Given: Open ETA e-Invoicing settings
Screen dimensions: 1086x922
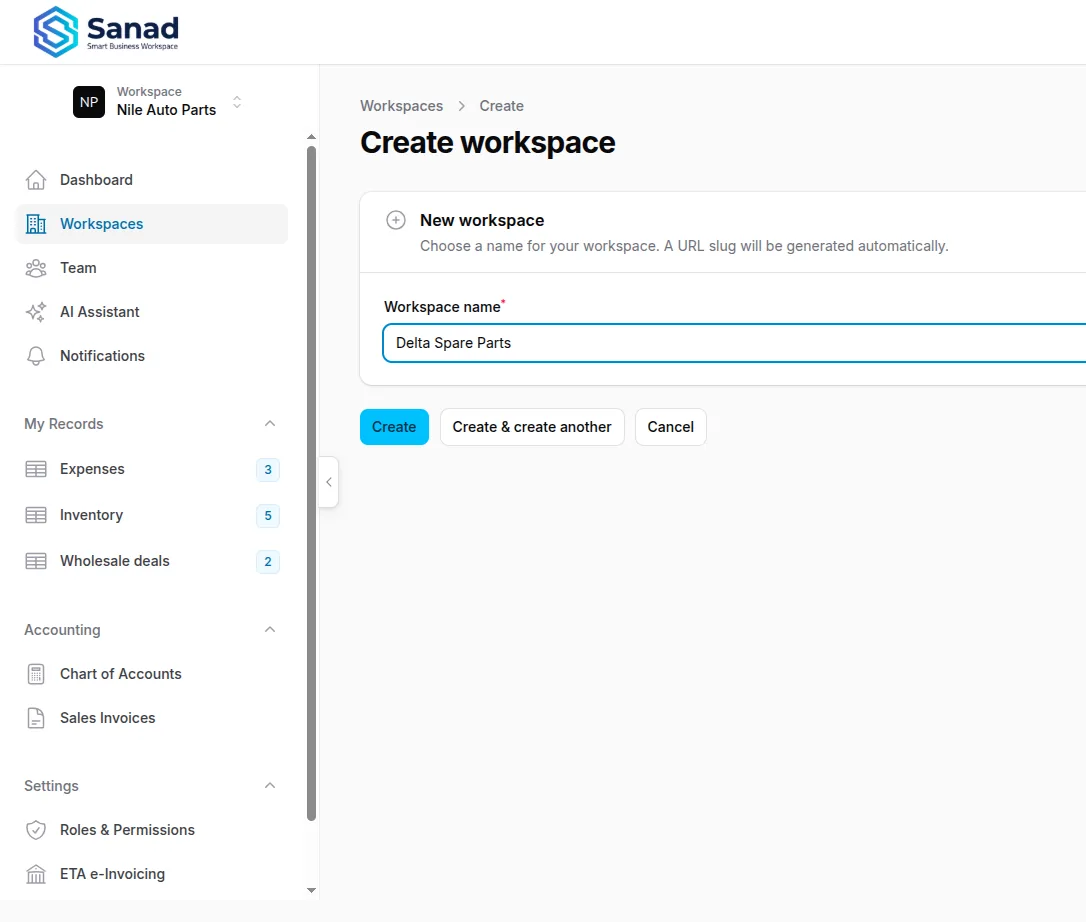Looking at the screenshot, I should (x=152, y=874).
